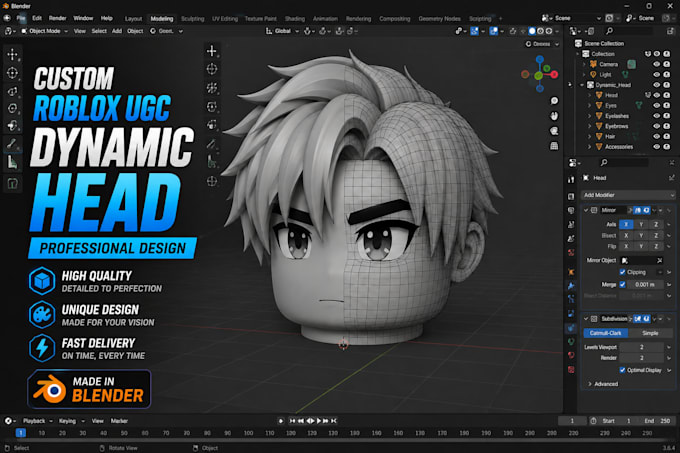Select the 3D Cursor tool in left toolbar

(13, 72)
